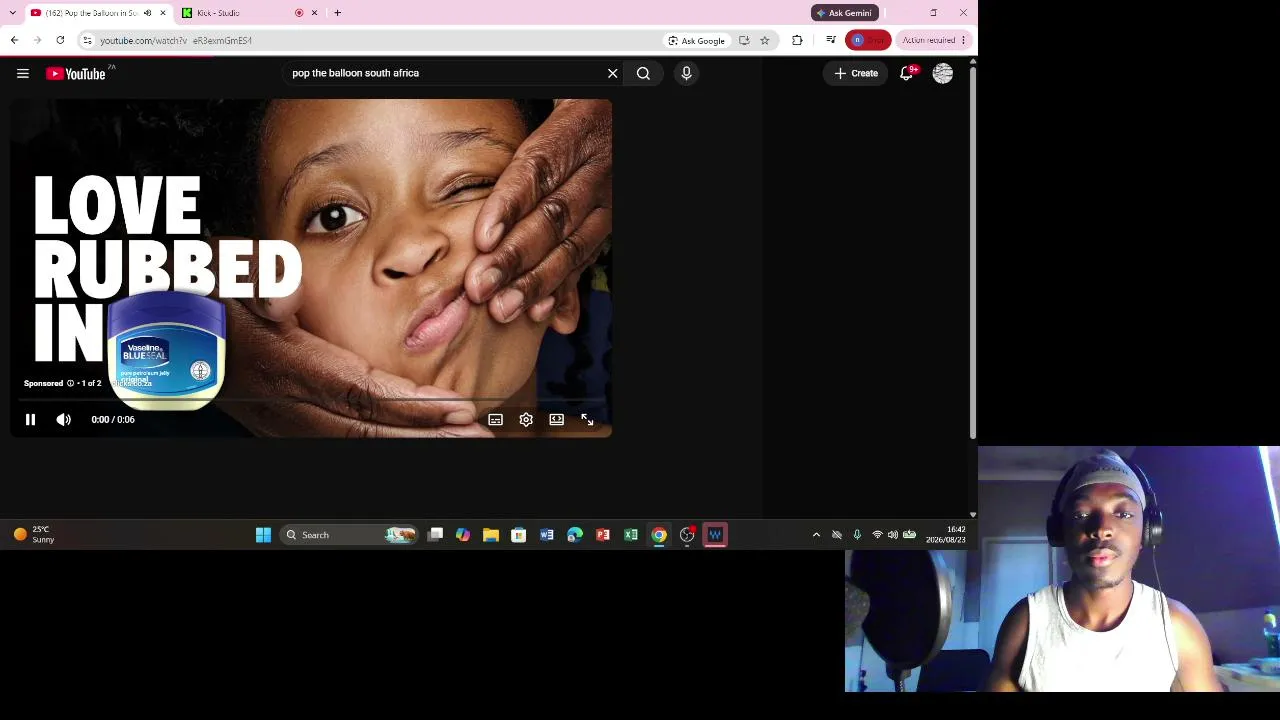1280x720 pixels.
Task: Mute the video player volume
Action: tap(63, 420)
